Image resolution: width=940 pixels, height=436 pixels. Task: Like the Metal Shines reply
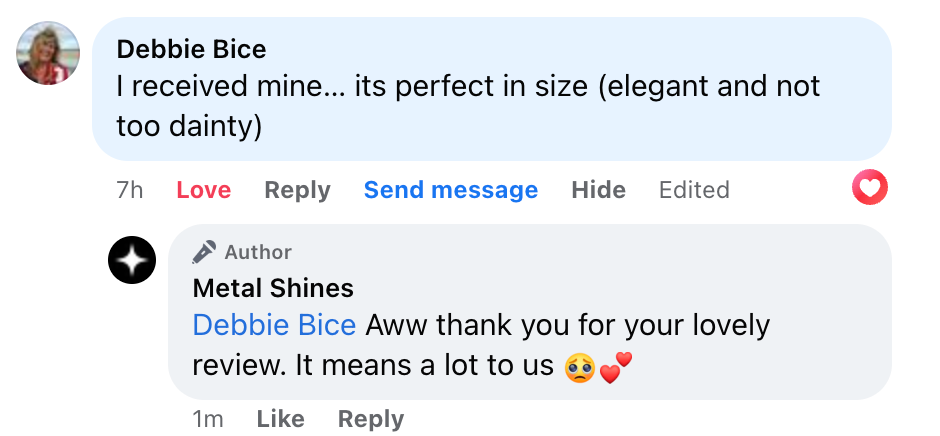(280, 419)
